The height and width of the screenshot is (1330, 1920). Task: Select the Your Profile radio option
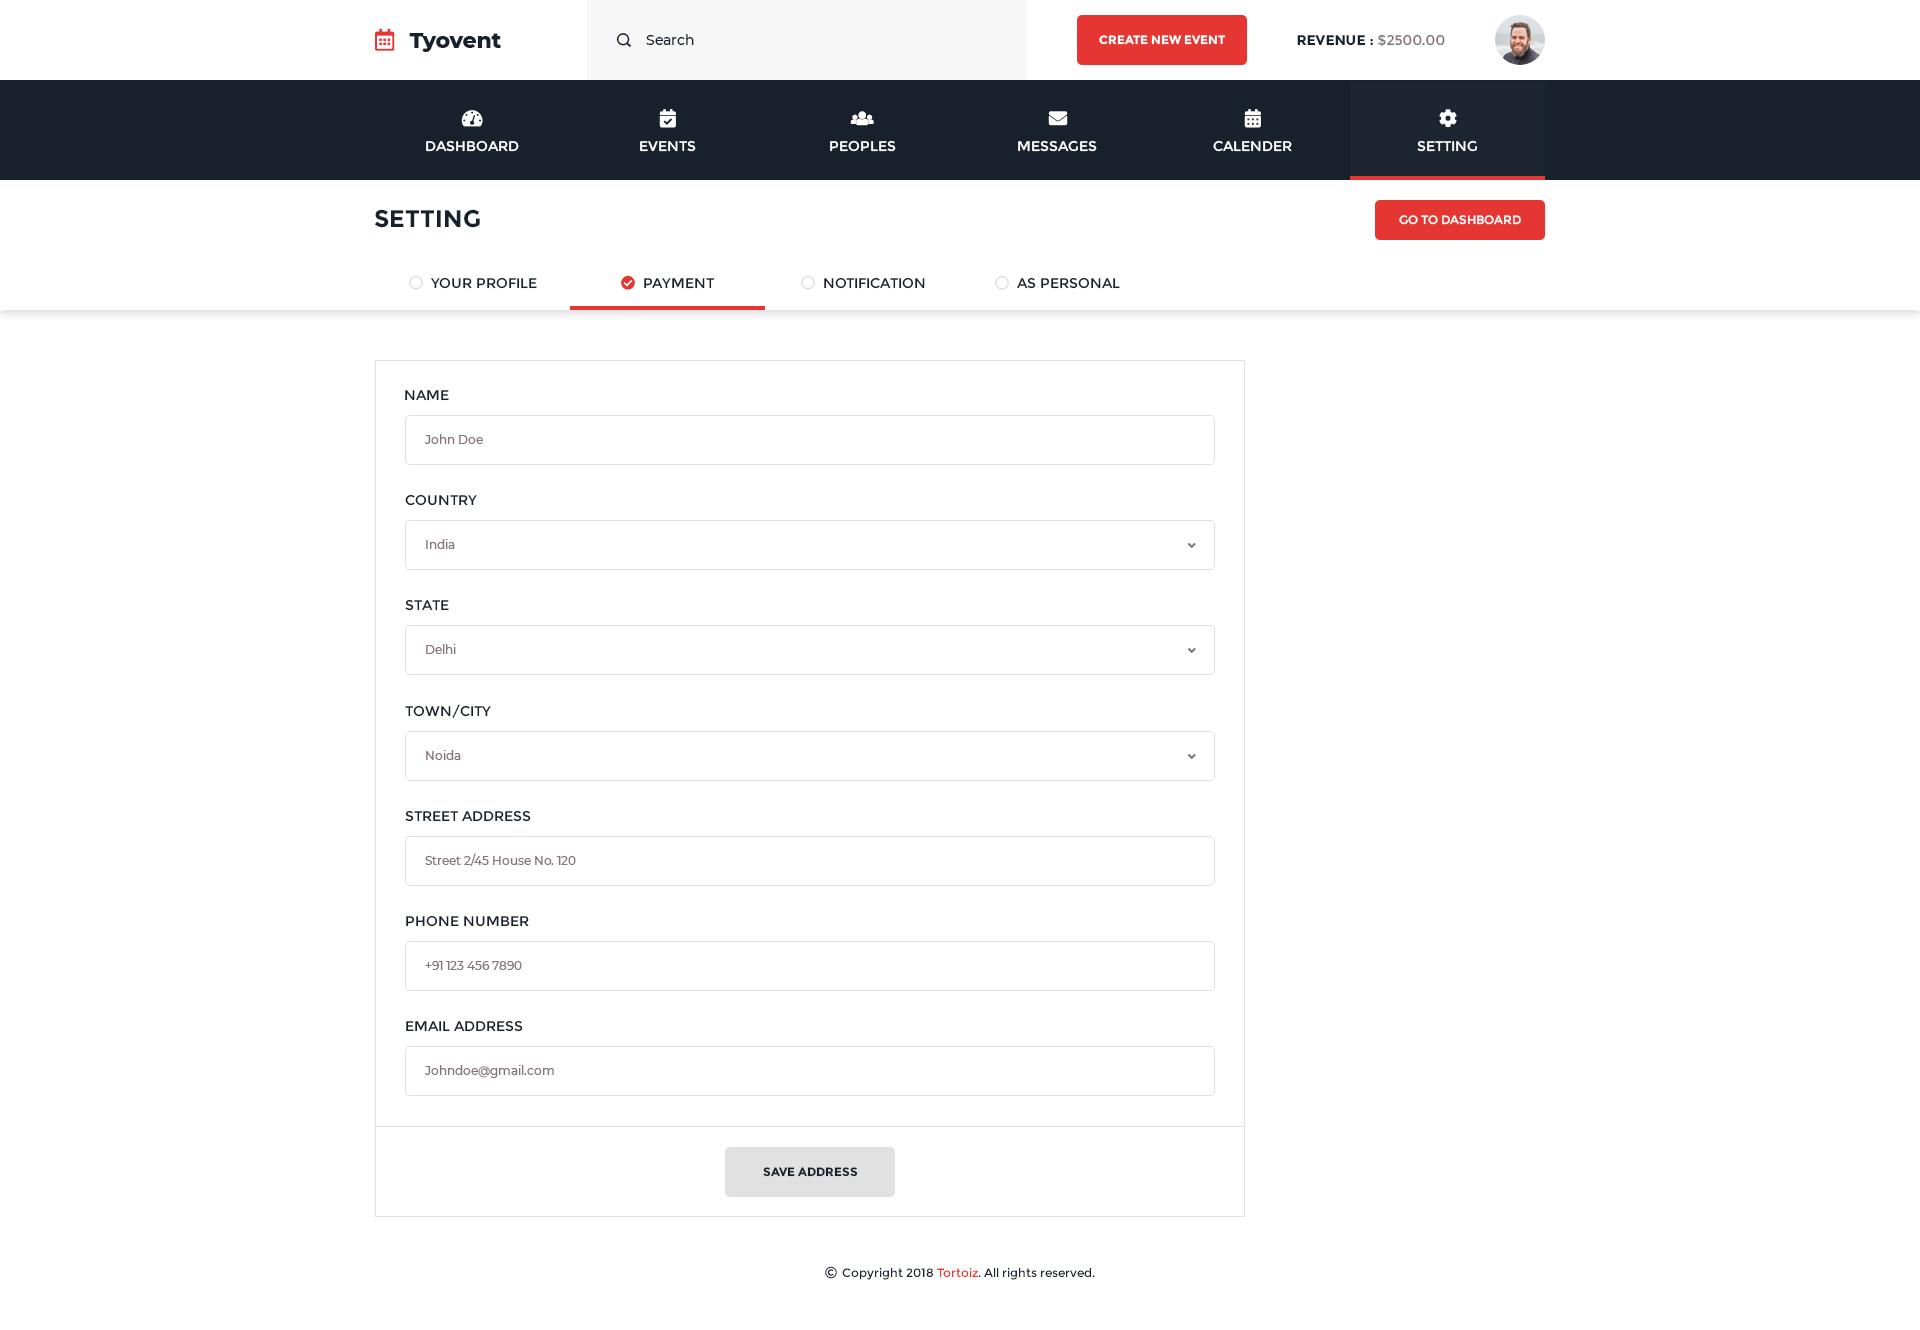point(416,283)
